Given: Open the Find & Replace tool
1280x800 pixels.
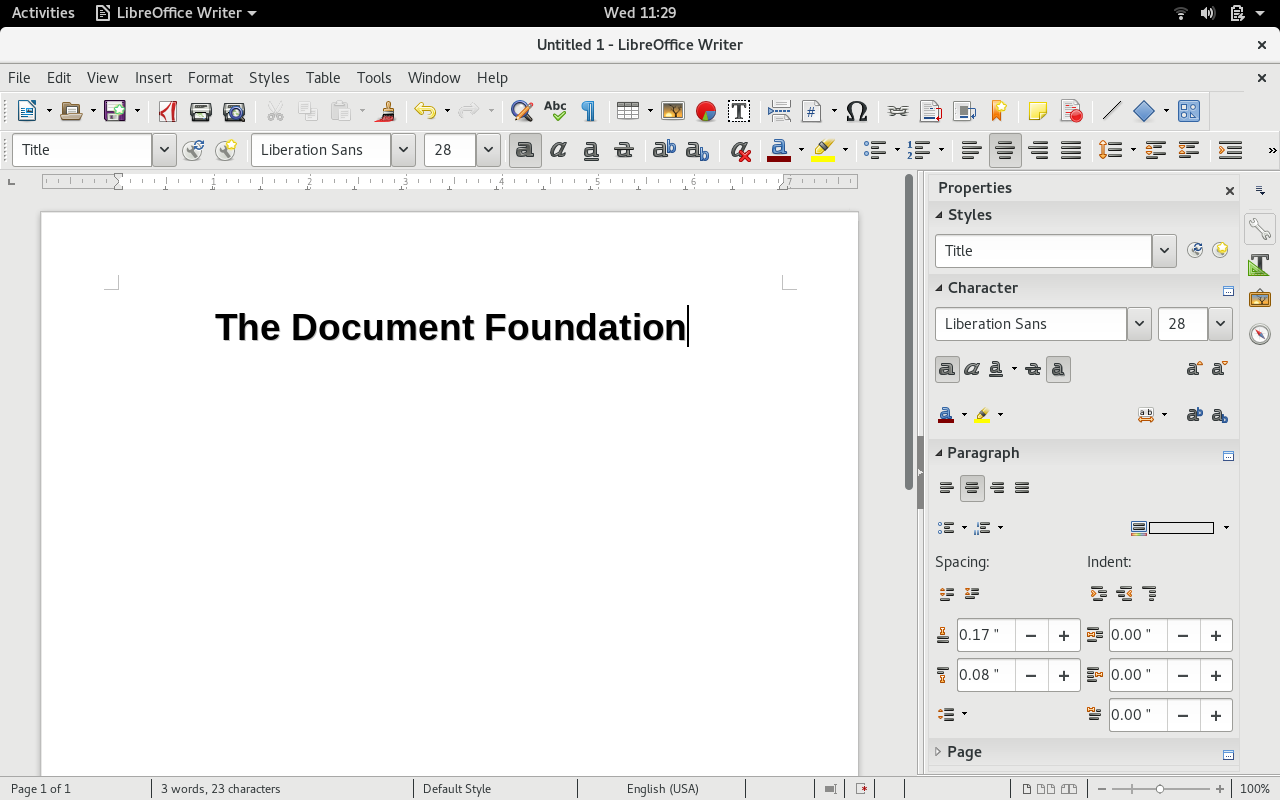Looking at the screenshot, I should point(521,111).
